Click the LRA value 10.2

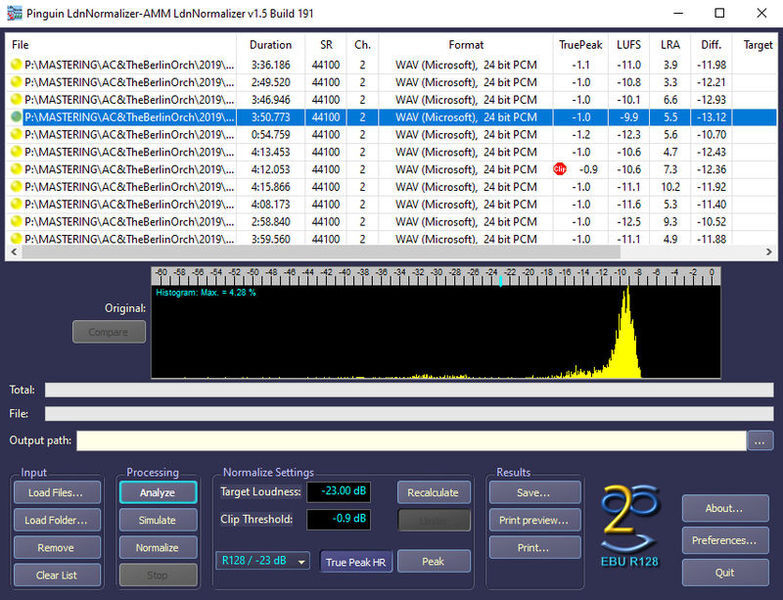pos(670,187)
